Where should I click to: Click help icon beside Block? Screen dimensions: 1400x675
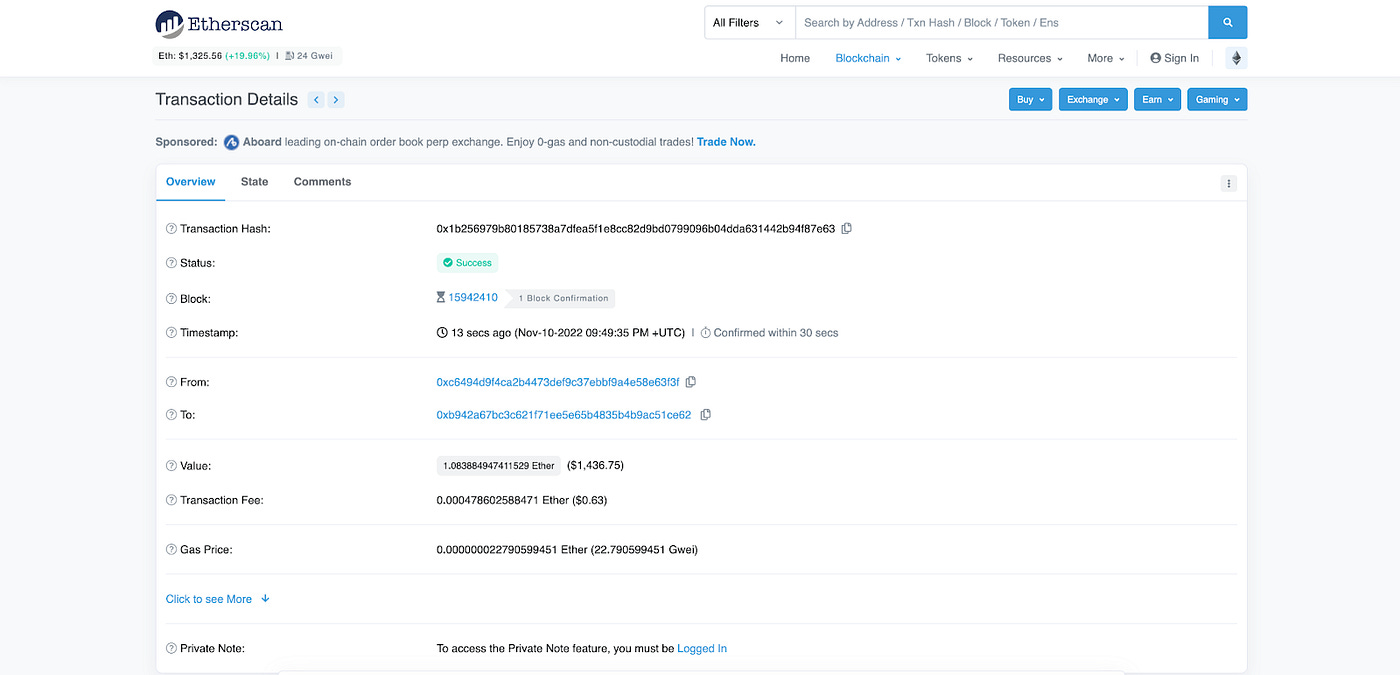[x=171, y=299]
